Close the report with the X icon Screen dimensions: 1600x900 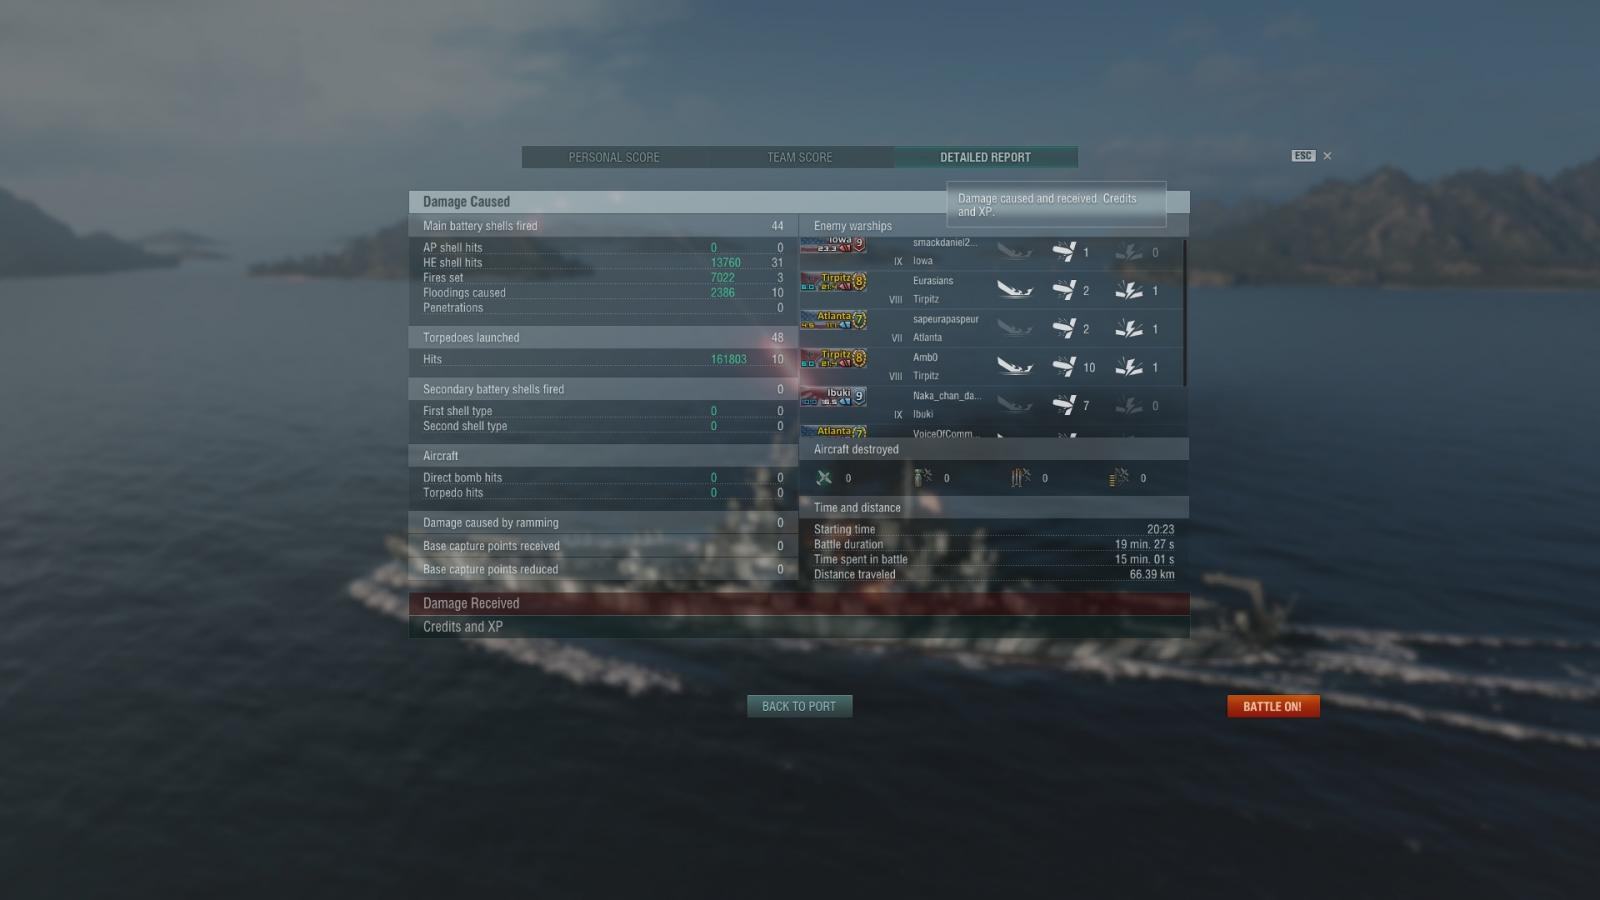1327,156
